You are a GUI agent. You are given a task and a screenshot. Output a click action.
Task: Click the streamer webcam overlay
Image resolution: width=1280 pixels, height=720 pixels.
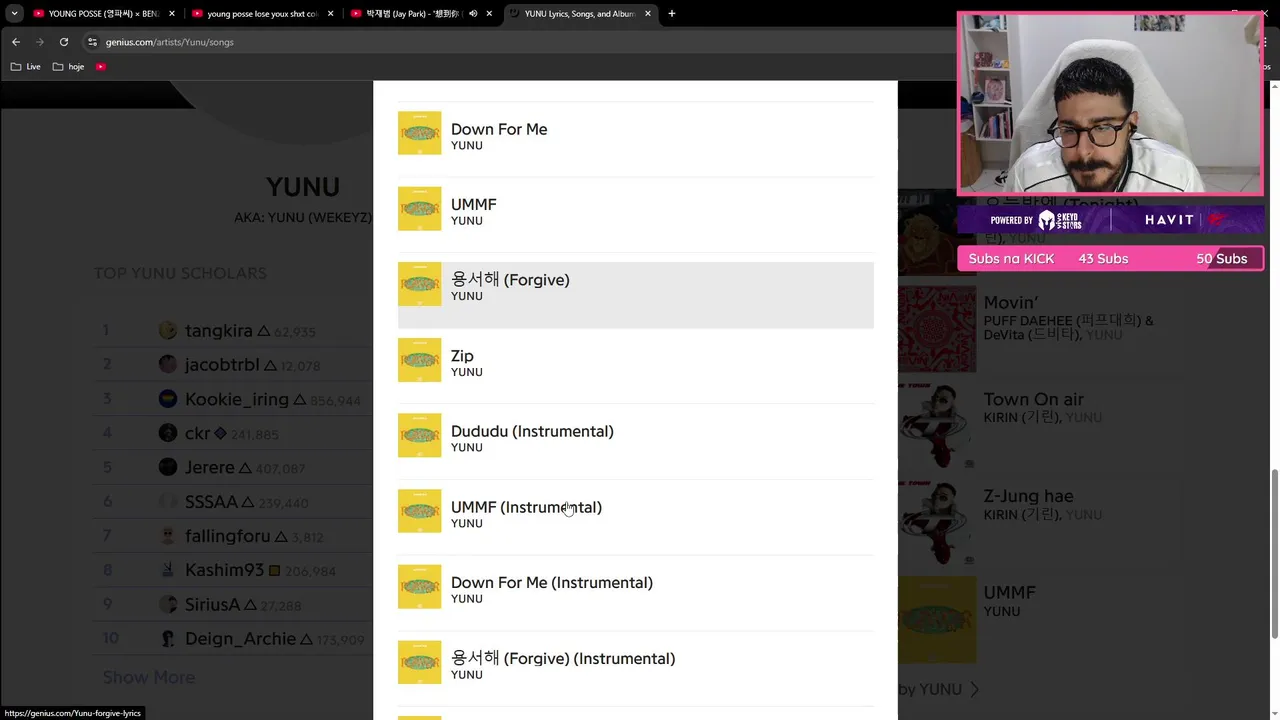click(1110, 103)
